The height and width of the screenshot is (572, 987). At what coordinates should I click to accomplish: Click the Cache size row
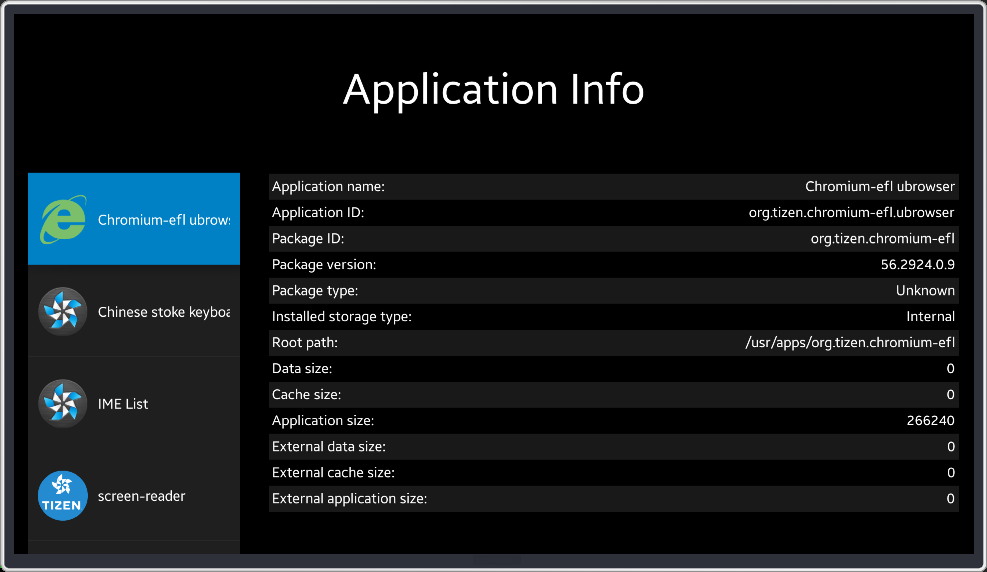613,394
